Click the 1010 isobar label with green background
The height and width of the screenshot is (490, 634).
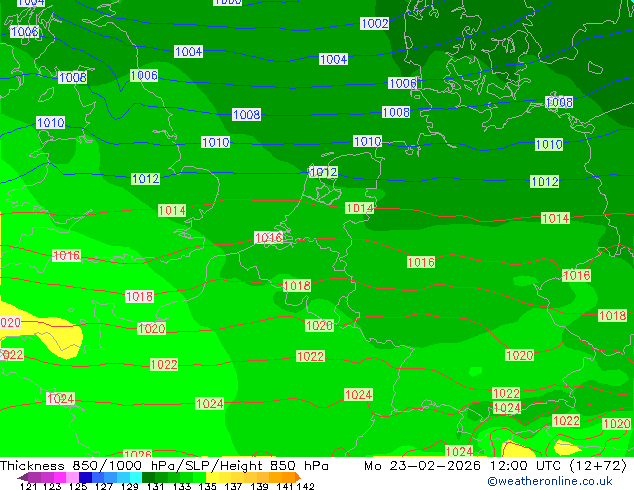point(549,144)
